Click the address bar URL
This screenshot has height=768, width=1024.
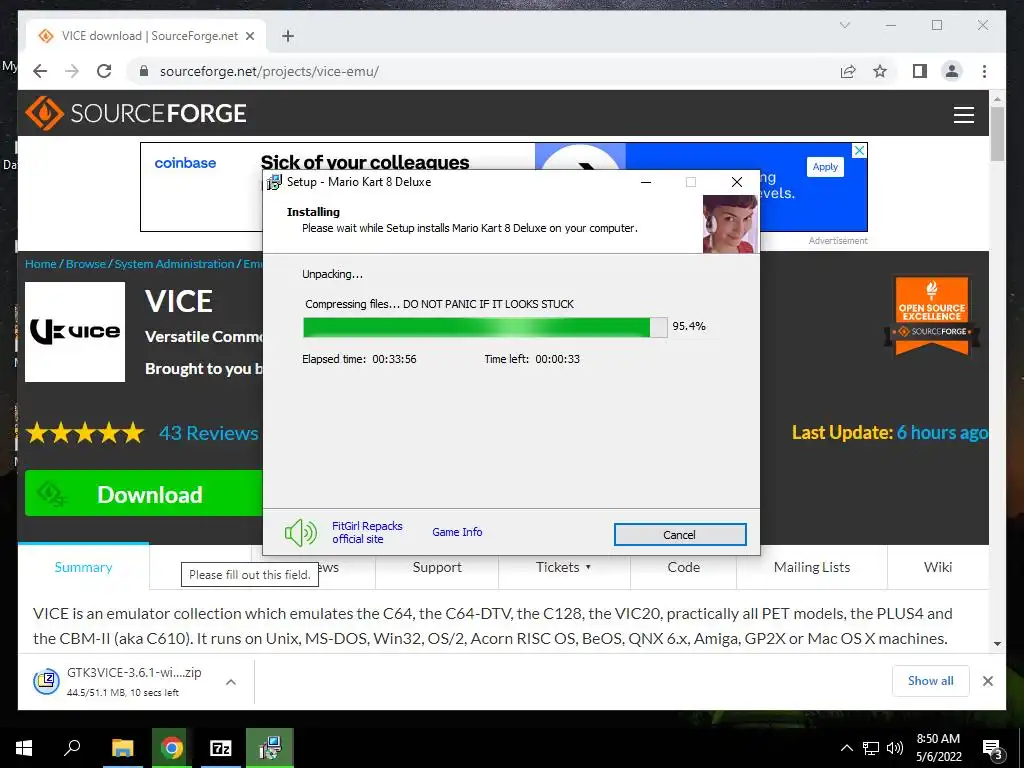269,71
